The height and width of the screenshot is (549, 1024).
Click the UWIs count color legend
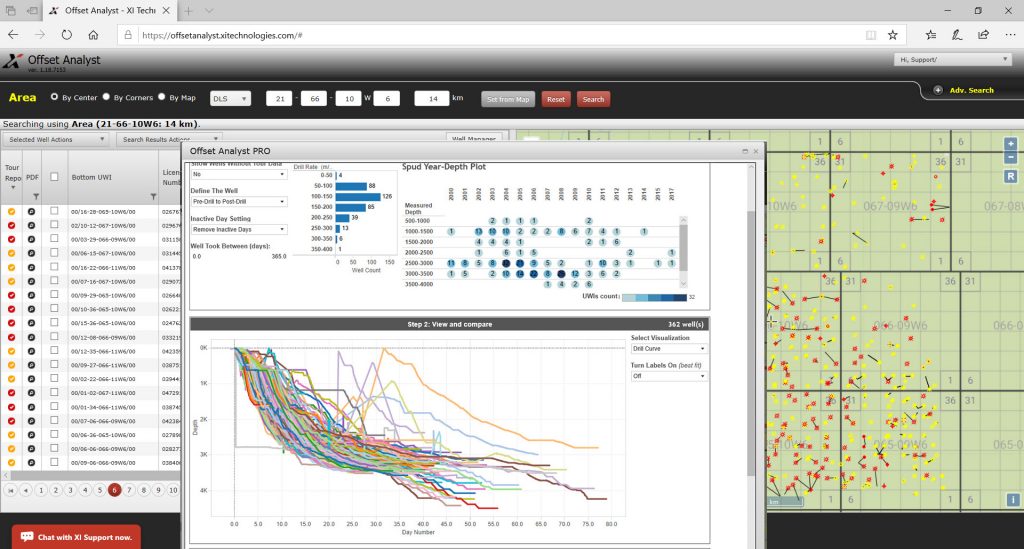tap(654, 298)
